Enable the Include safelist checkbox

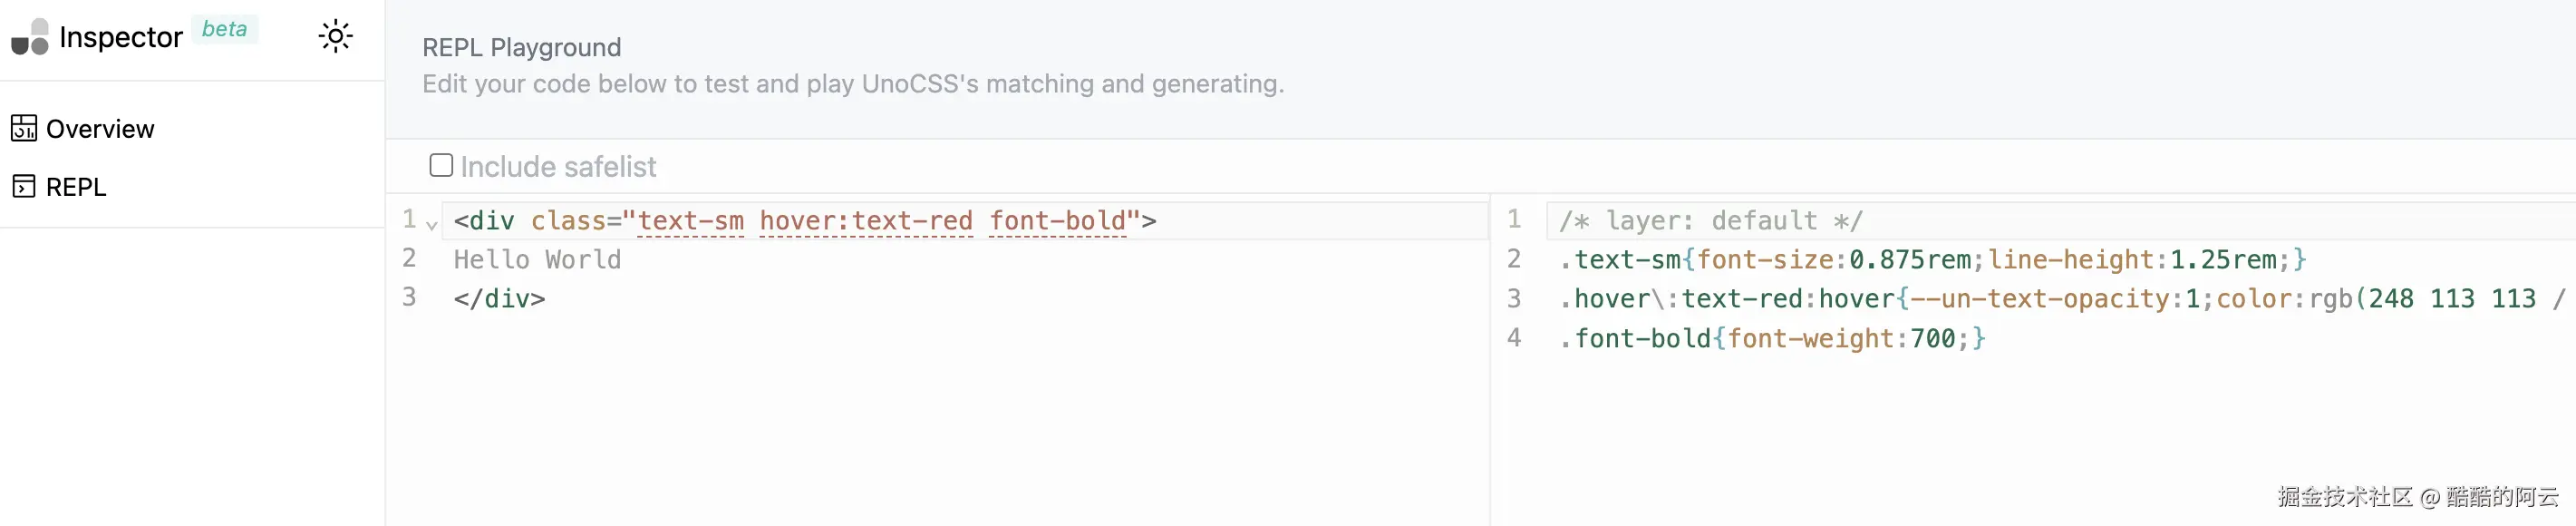pyautogui.click(x=441, y=165)
